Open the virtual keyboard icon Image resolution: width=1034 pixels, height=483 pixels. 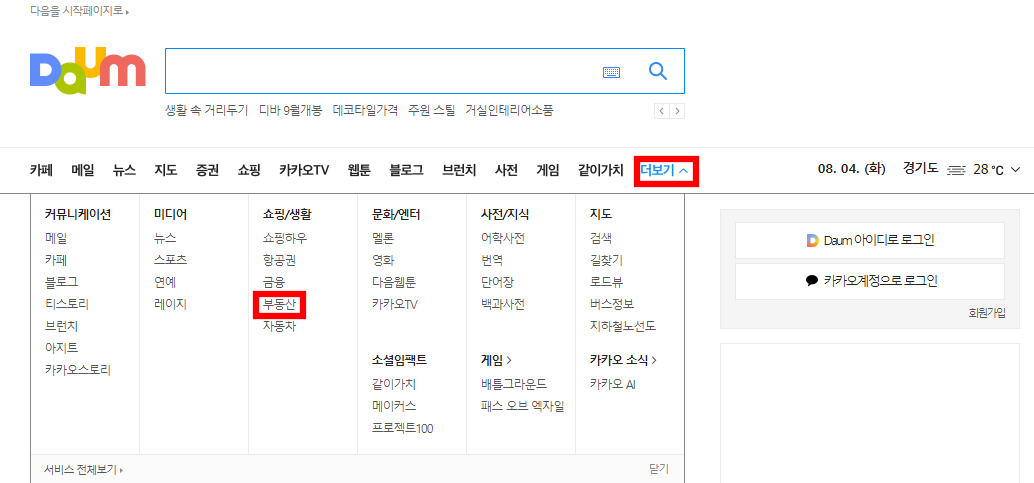(x=611, y=72)
